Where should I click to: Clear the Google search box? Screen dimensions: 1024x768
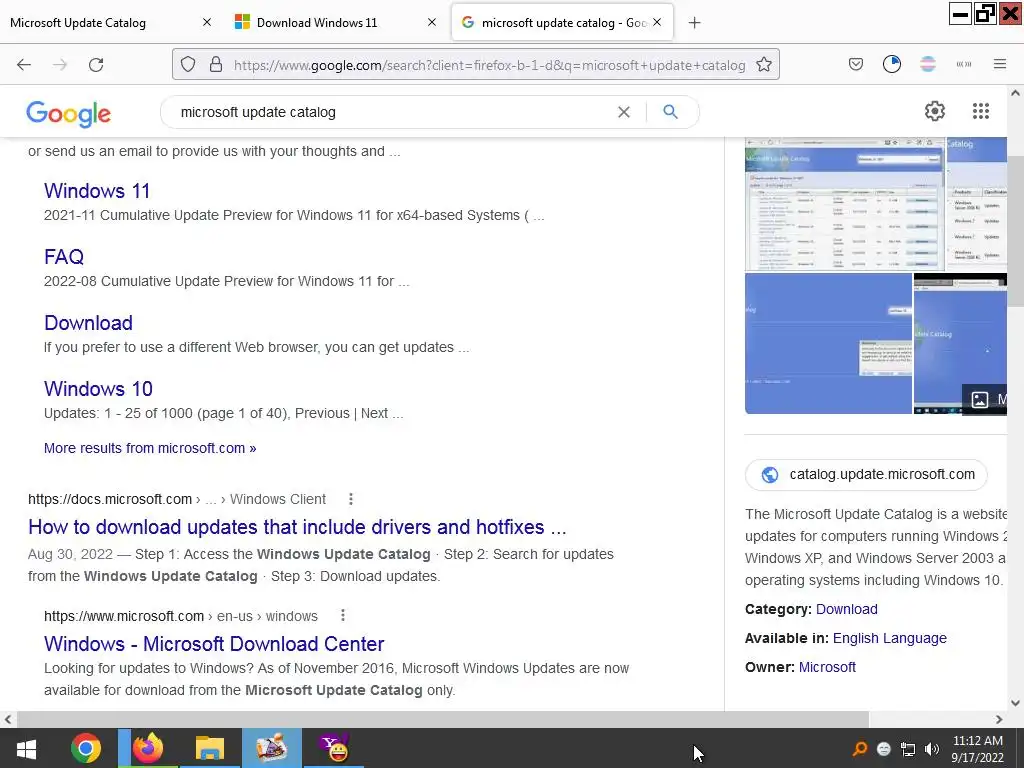[x=624, y=112]
